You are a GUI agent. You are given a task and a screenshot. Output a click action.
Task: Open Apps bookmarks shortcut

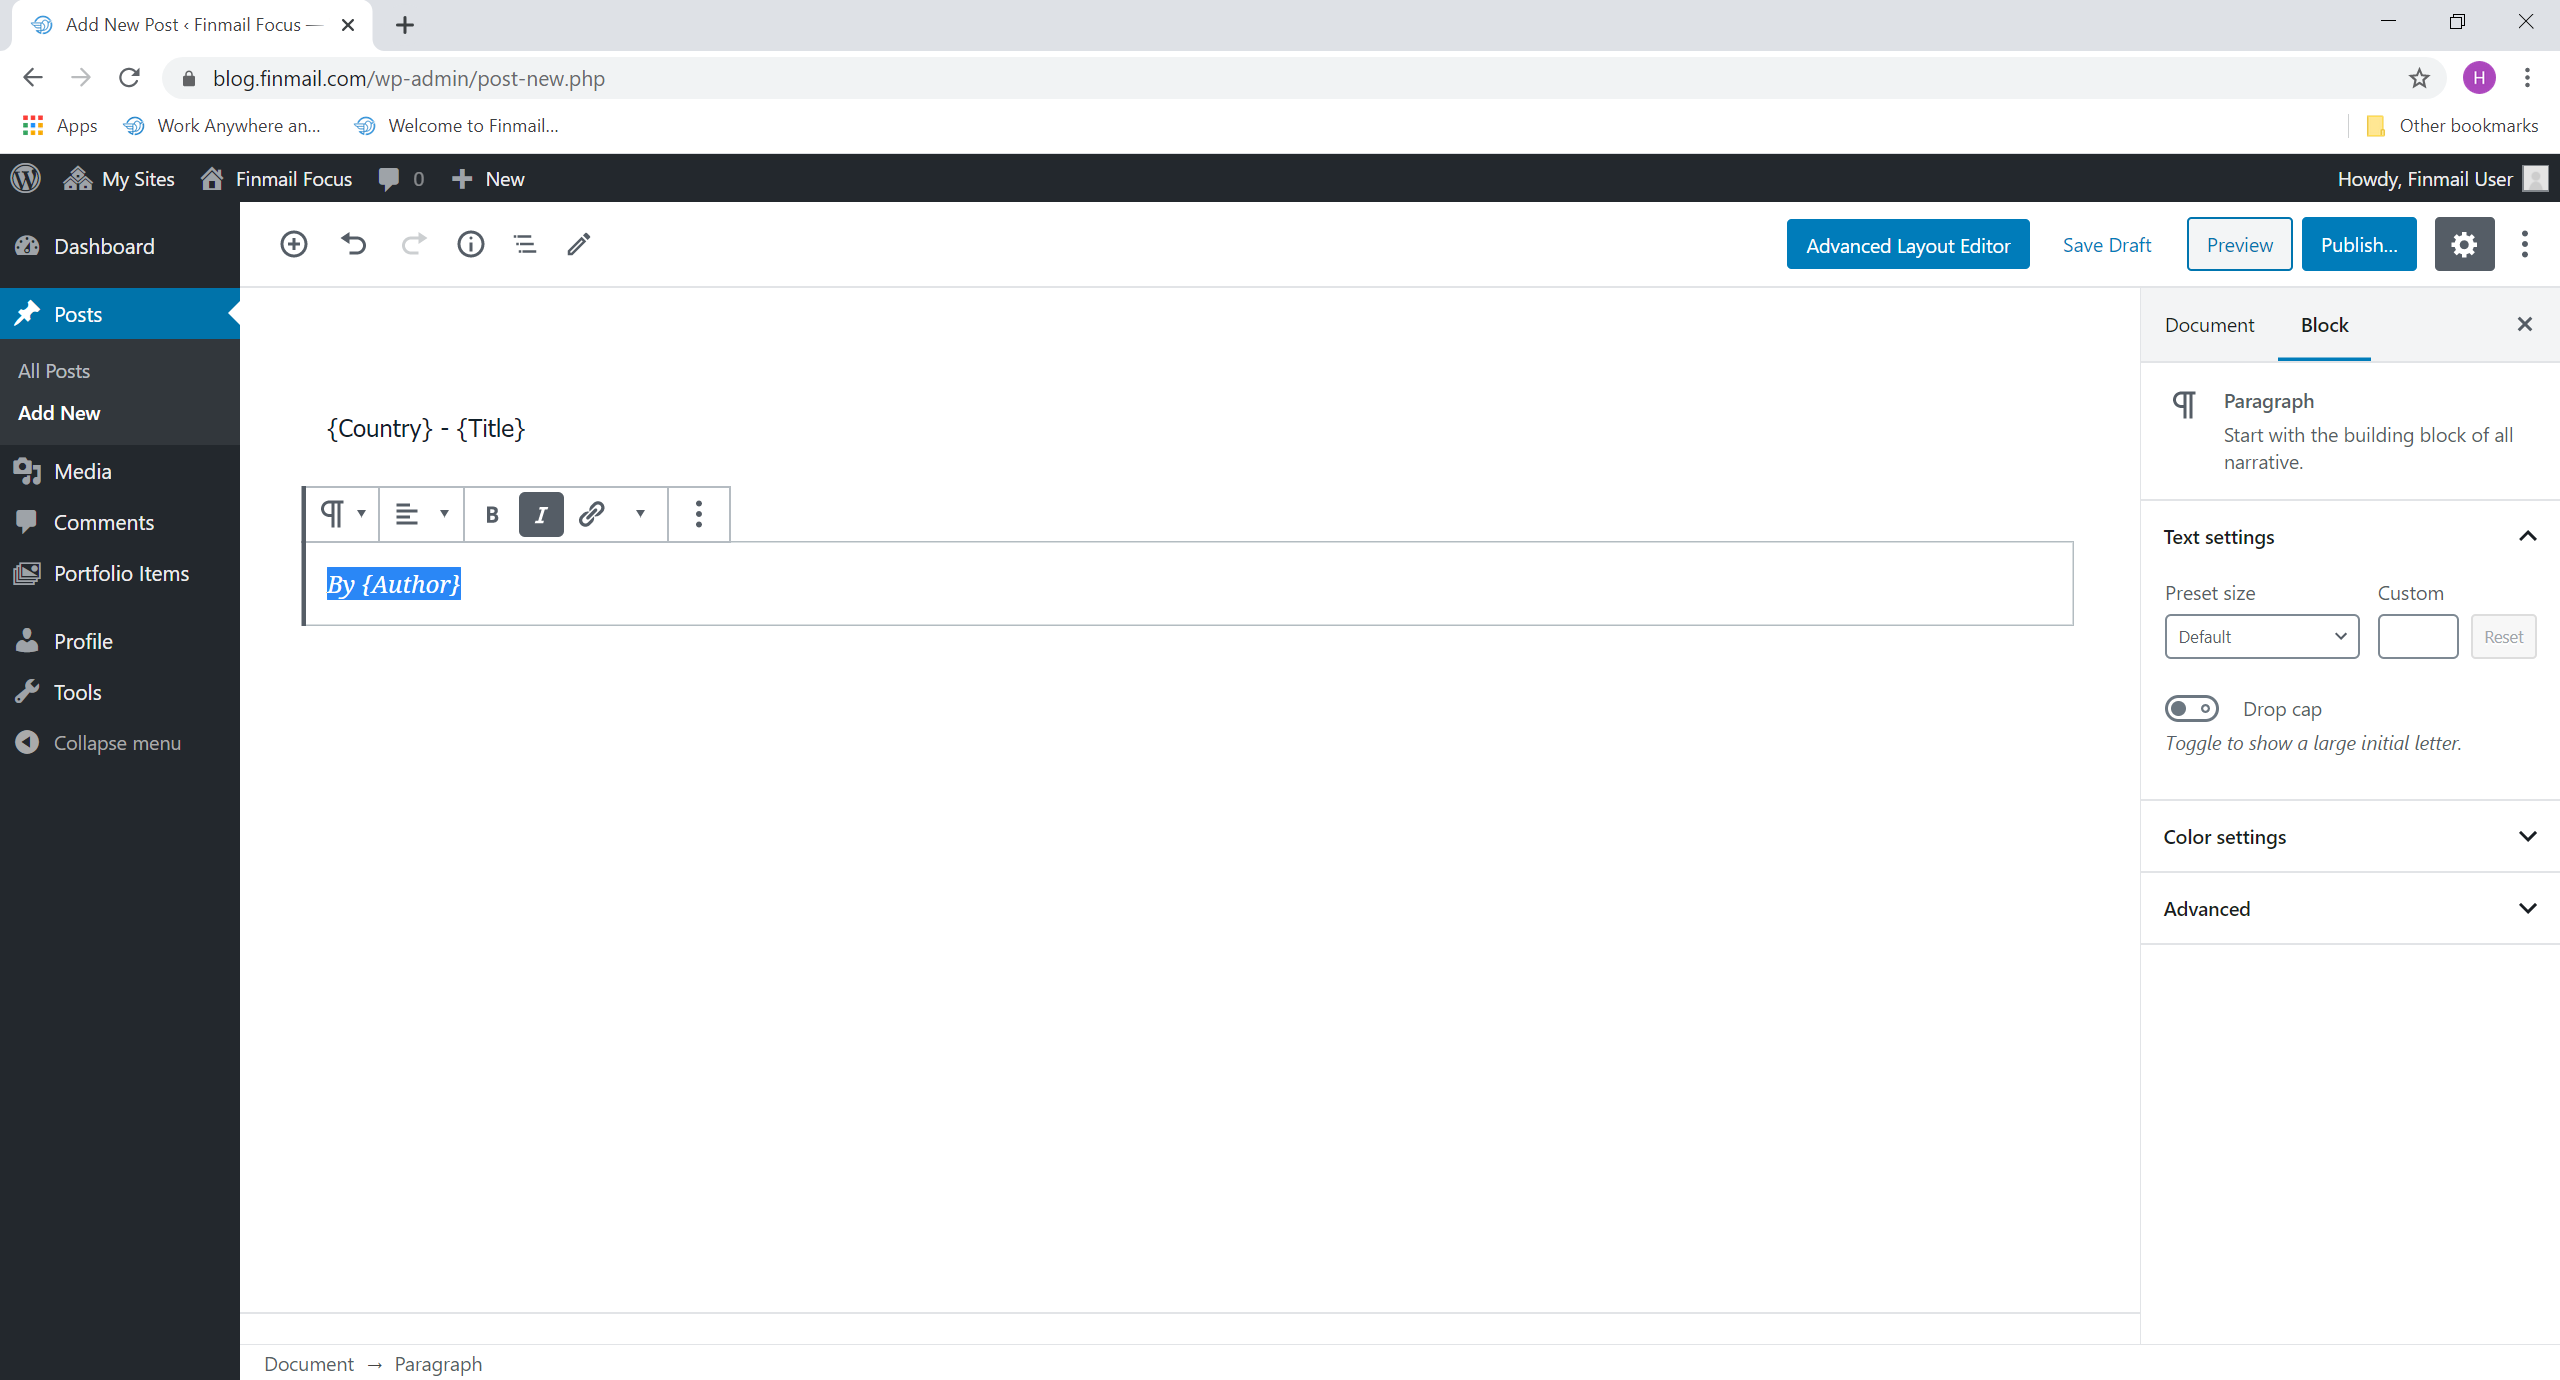(x=60, y=125)
